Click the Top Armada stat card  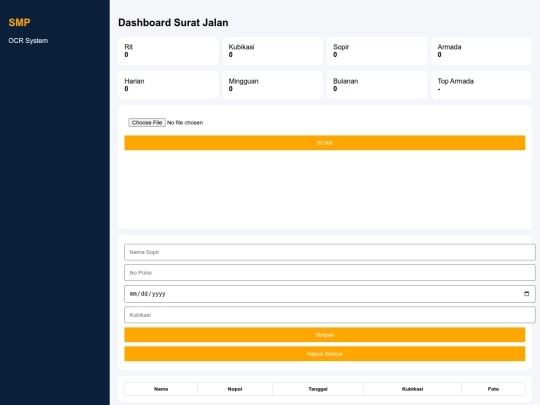click(481, 85)
